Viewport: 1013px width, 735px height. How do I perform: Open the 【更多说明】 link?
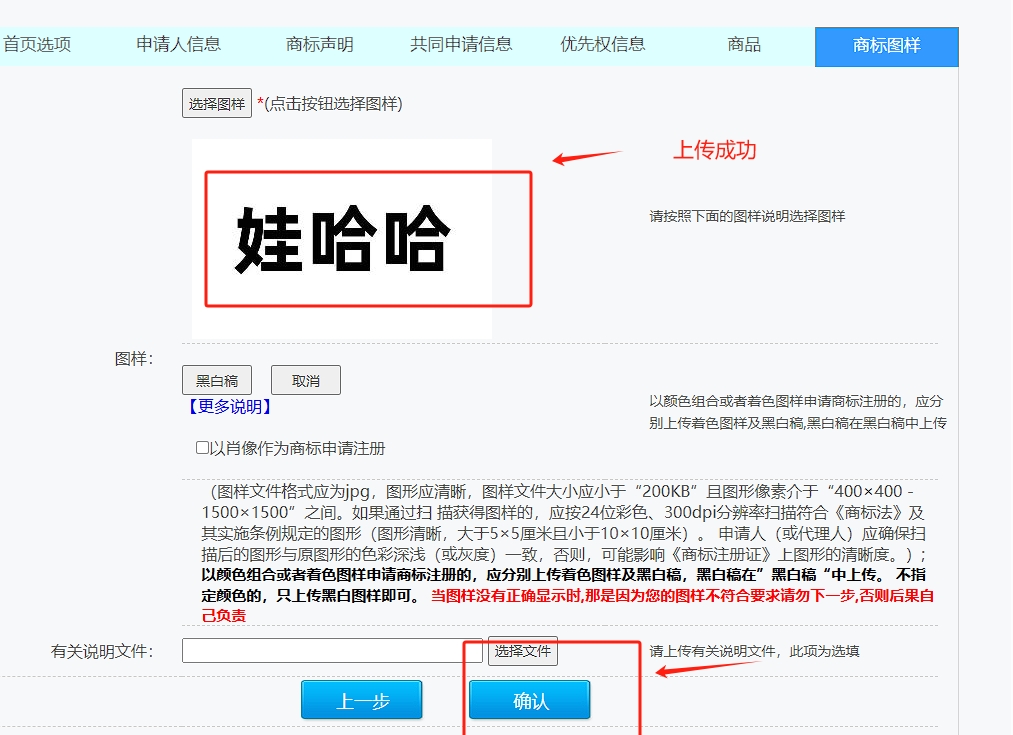coord(229,407)
